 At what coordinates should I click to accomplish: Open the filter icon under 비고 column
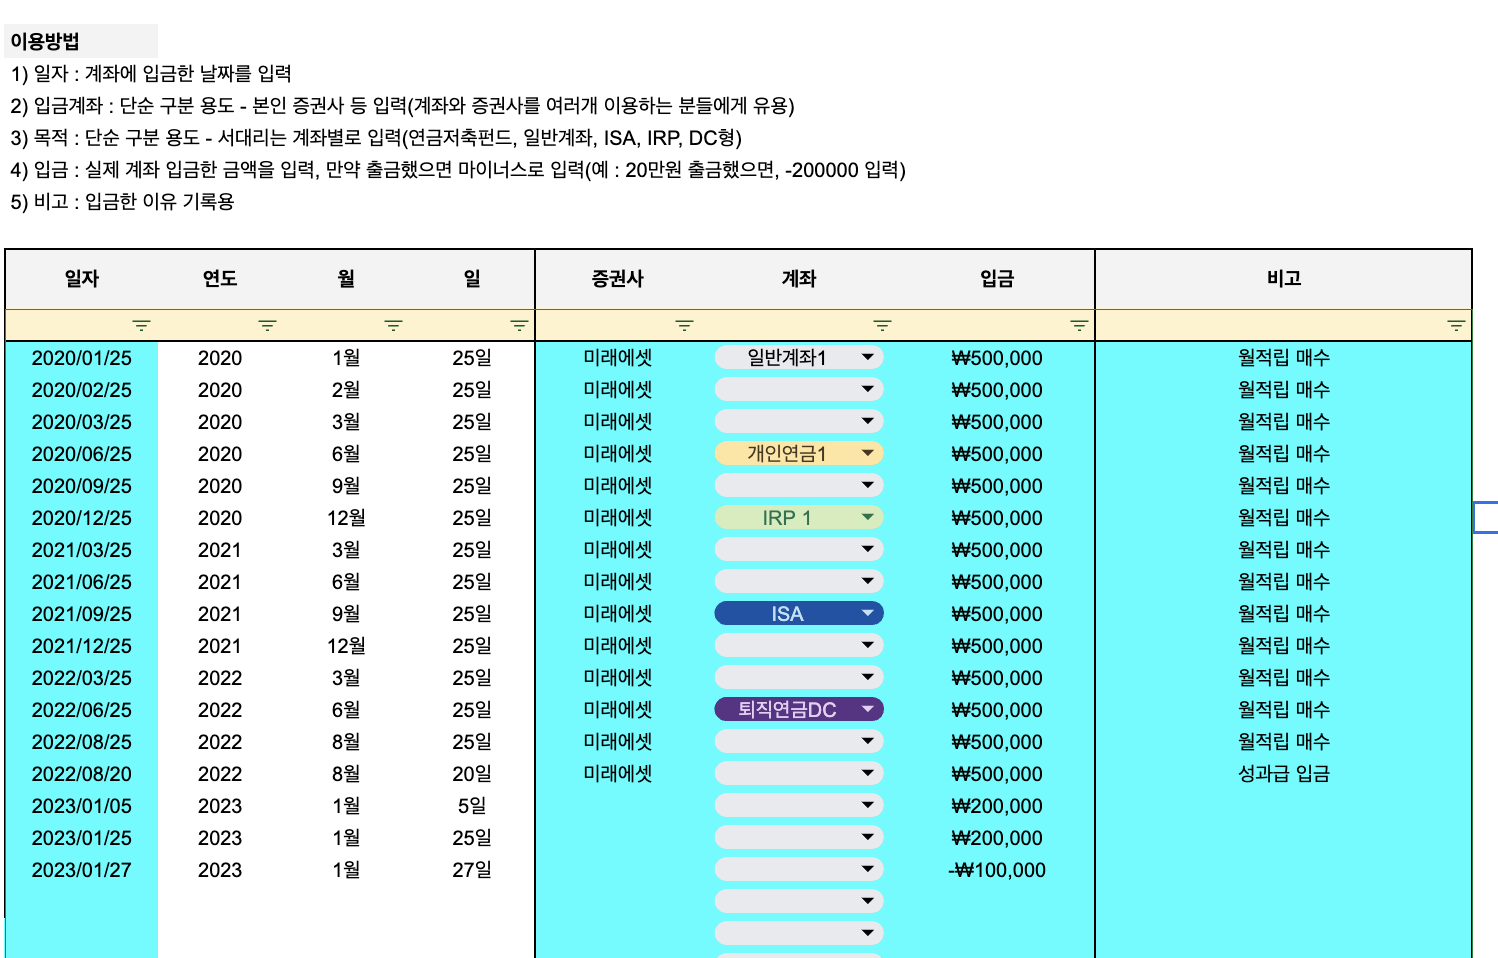tap(1456, 326)
